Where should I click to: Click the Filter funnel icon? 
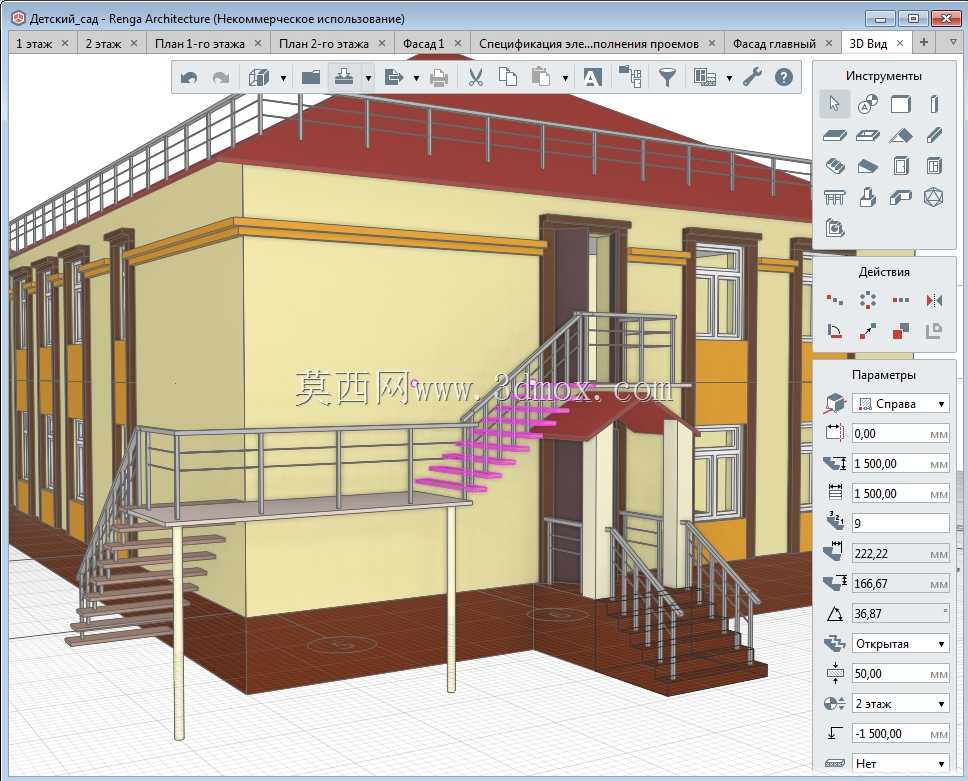point(667,77)
